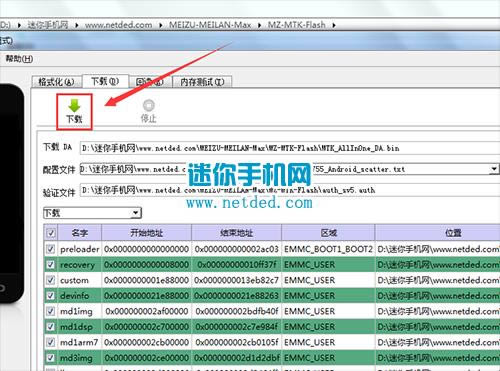This screenshot has height=371, width=500.
Task: Uncheck the md1dsp partition checkbox
Action: click(x=51, y=327)
